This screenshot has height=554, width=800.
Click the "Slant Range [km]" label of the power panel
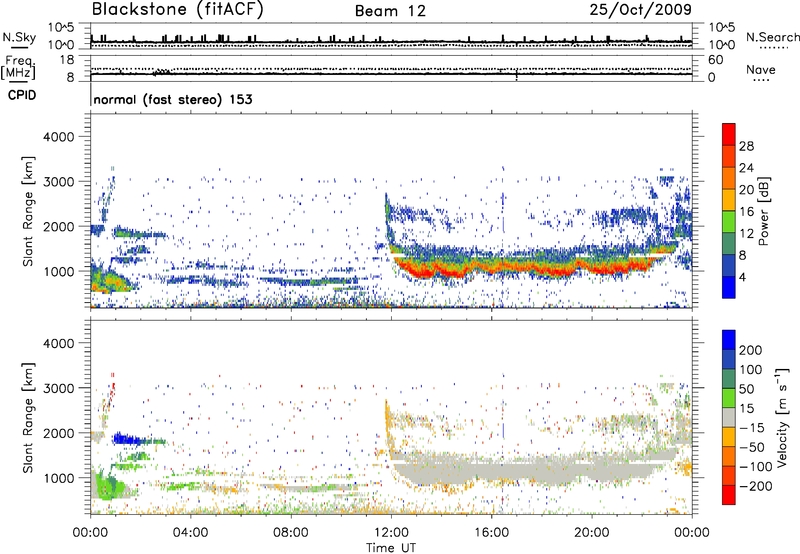(x=29, y=211)
